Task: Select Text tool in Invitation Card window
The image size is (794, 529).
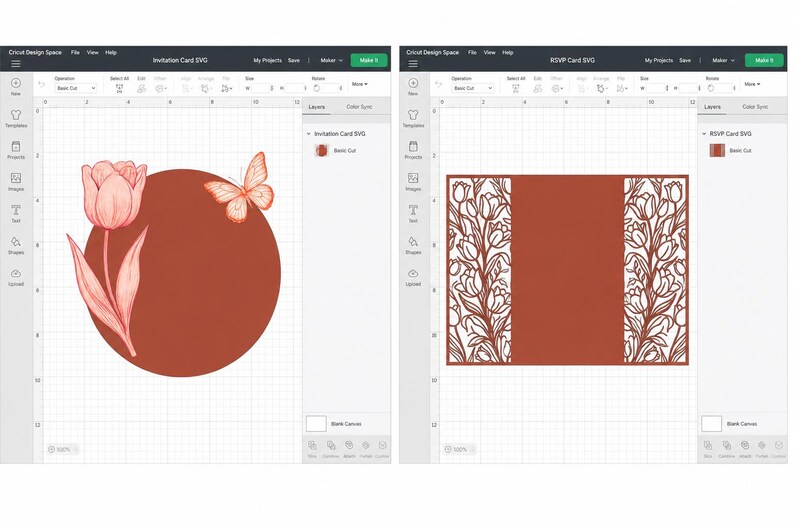Action: pyautogui.click(x=16, y=214)
